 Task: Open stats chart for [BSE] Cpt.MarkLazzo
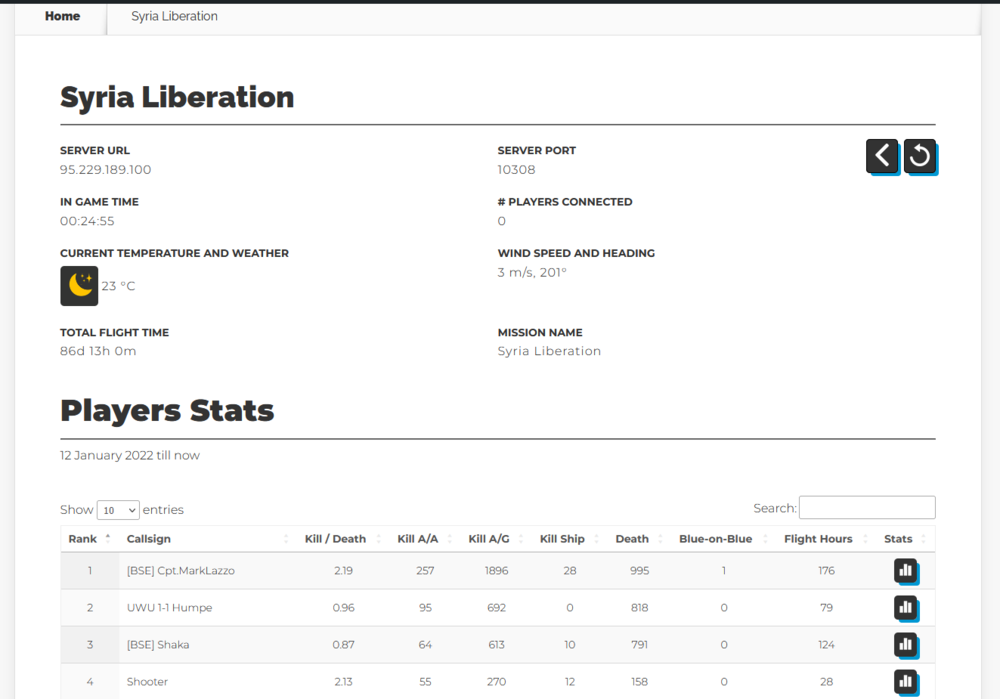click(x=906, y=571)
